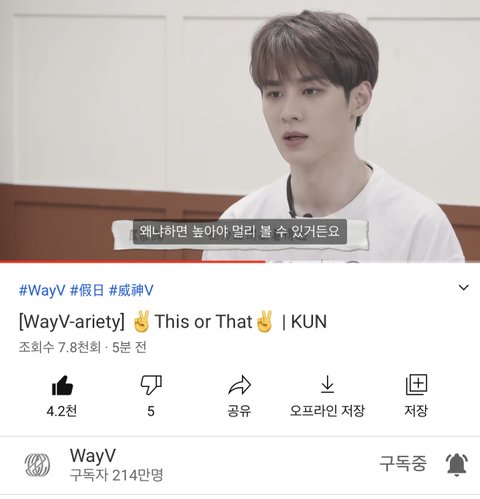This screenshot has height=499, width=480.
Task: Toggle the 구독중 subscribed button
Action: click(x=403, y=463)
